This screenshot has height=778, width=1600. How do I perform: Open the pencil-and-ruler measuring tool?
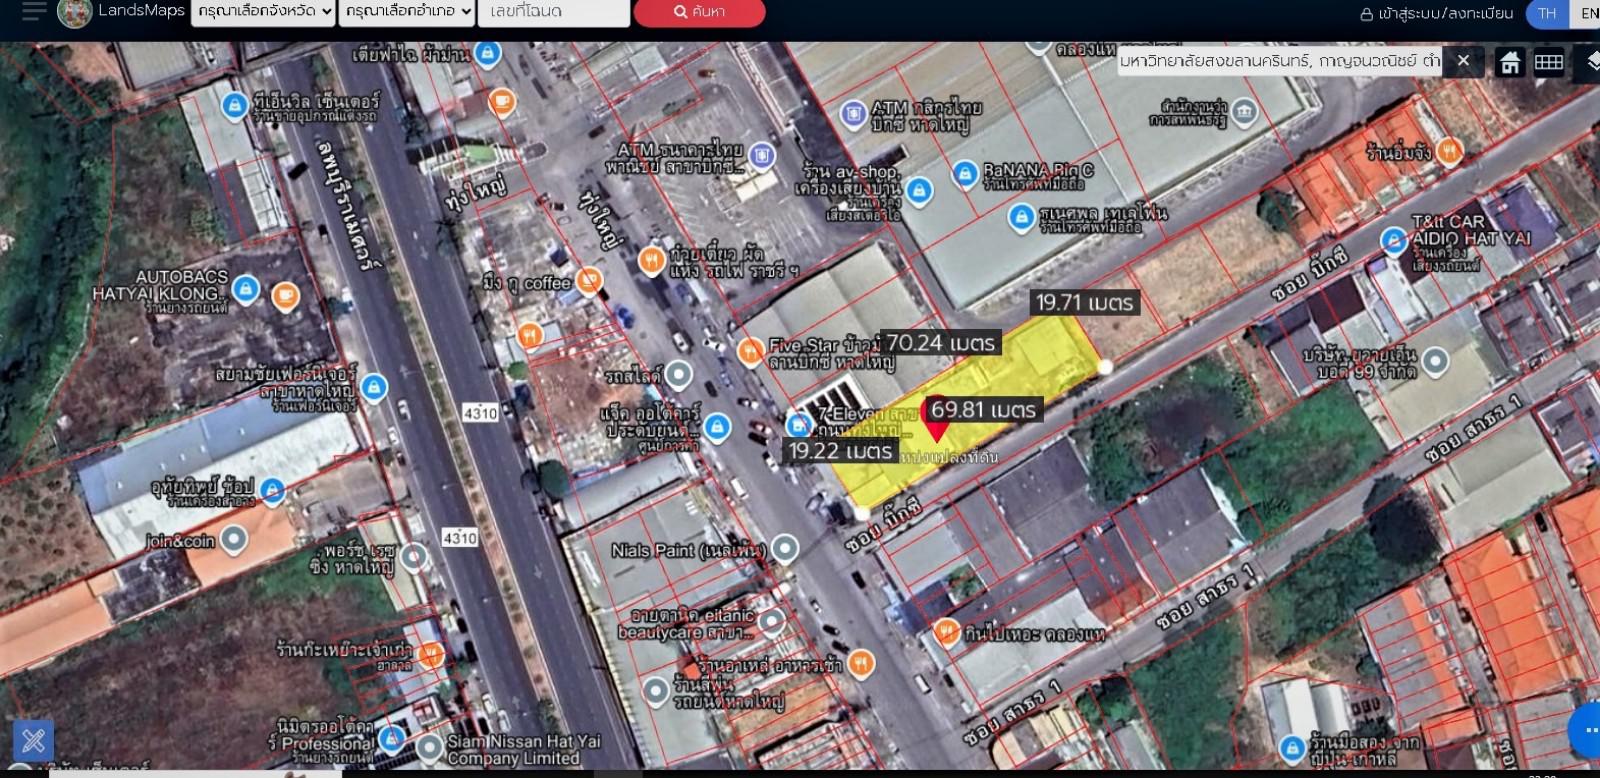[x=33, y=741]
